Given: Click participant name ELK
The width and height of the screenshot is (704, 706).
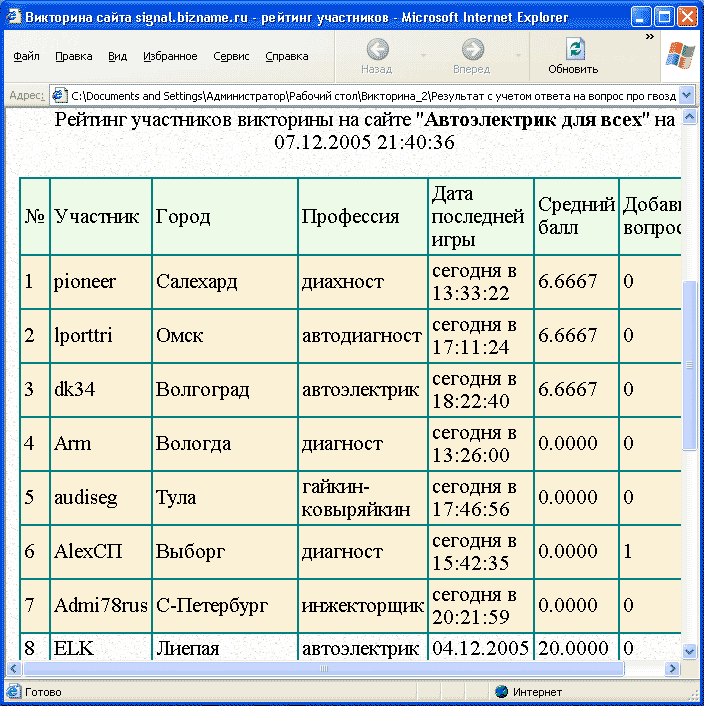Looking at the screenshot, I should tap(74, 649).
